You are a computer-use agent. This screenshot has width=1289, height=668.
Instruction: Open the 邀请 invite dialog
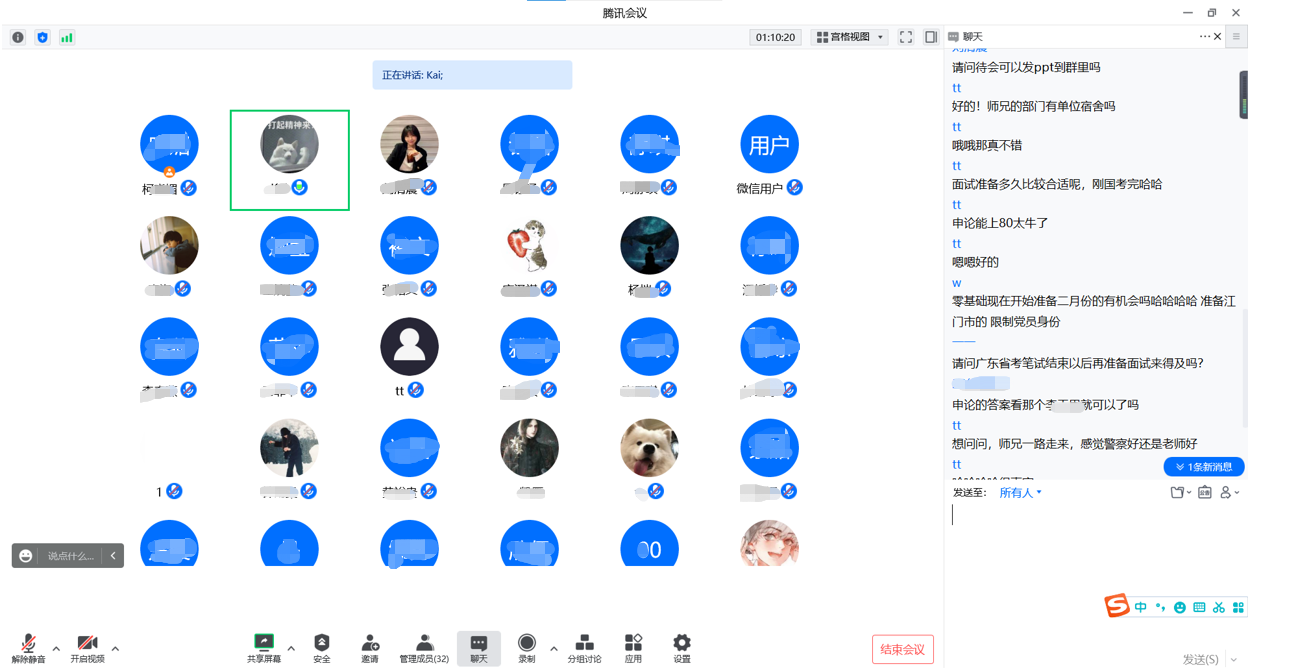(x=370, y=648)
